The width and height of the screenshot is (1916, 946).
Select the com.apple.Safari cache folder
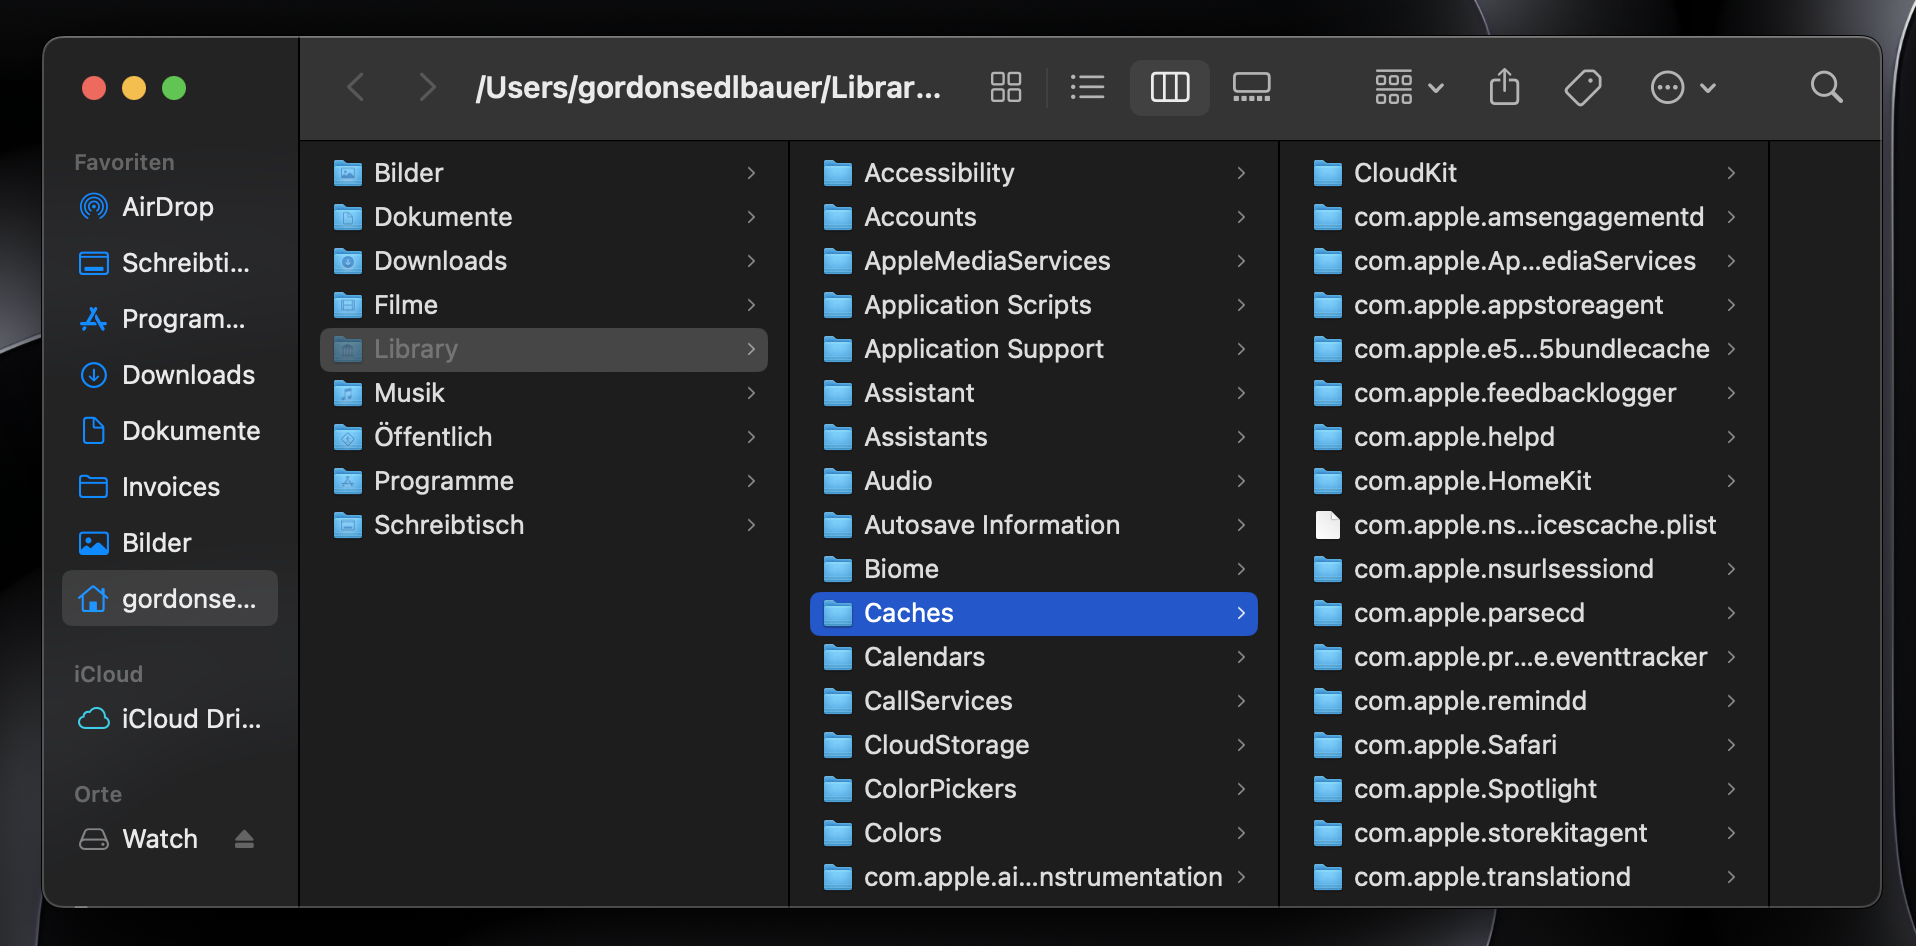click(x=1455, y=745)
